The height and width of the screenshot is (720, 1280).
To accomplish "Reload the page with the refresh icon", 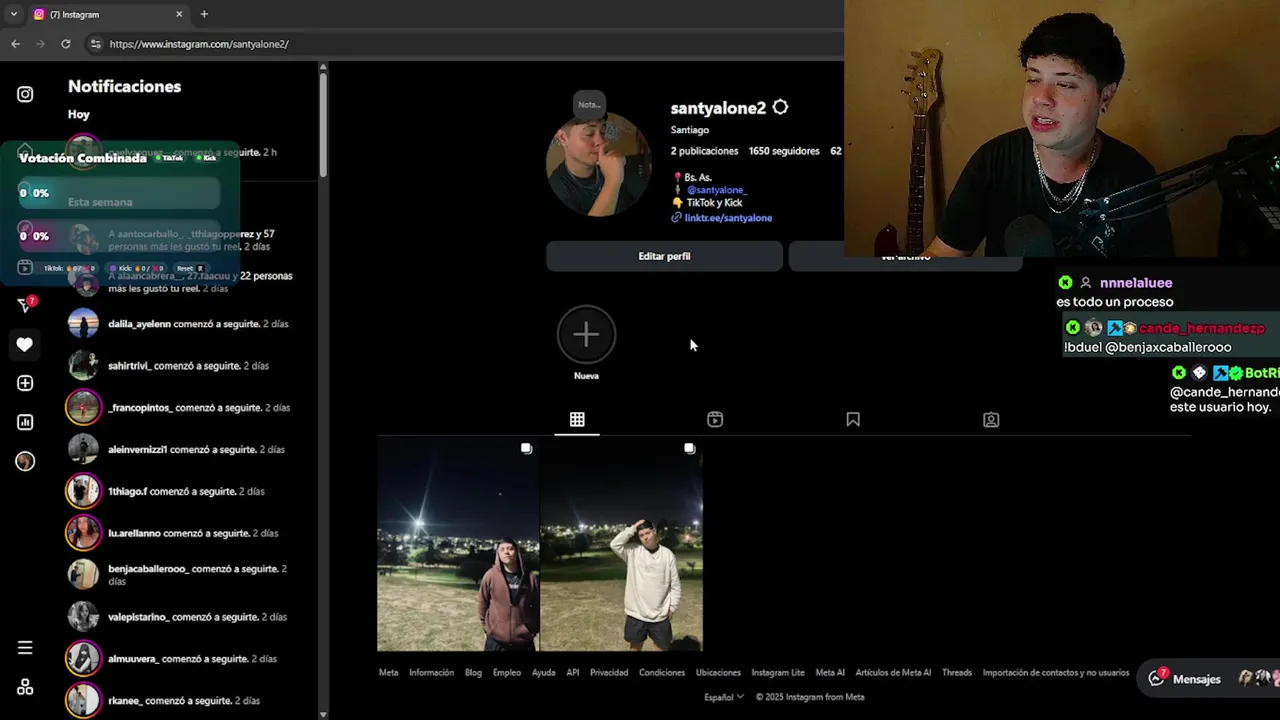I will click(66, 44).
